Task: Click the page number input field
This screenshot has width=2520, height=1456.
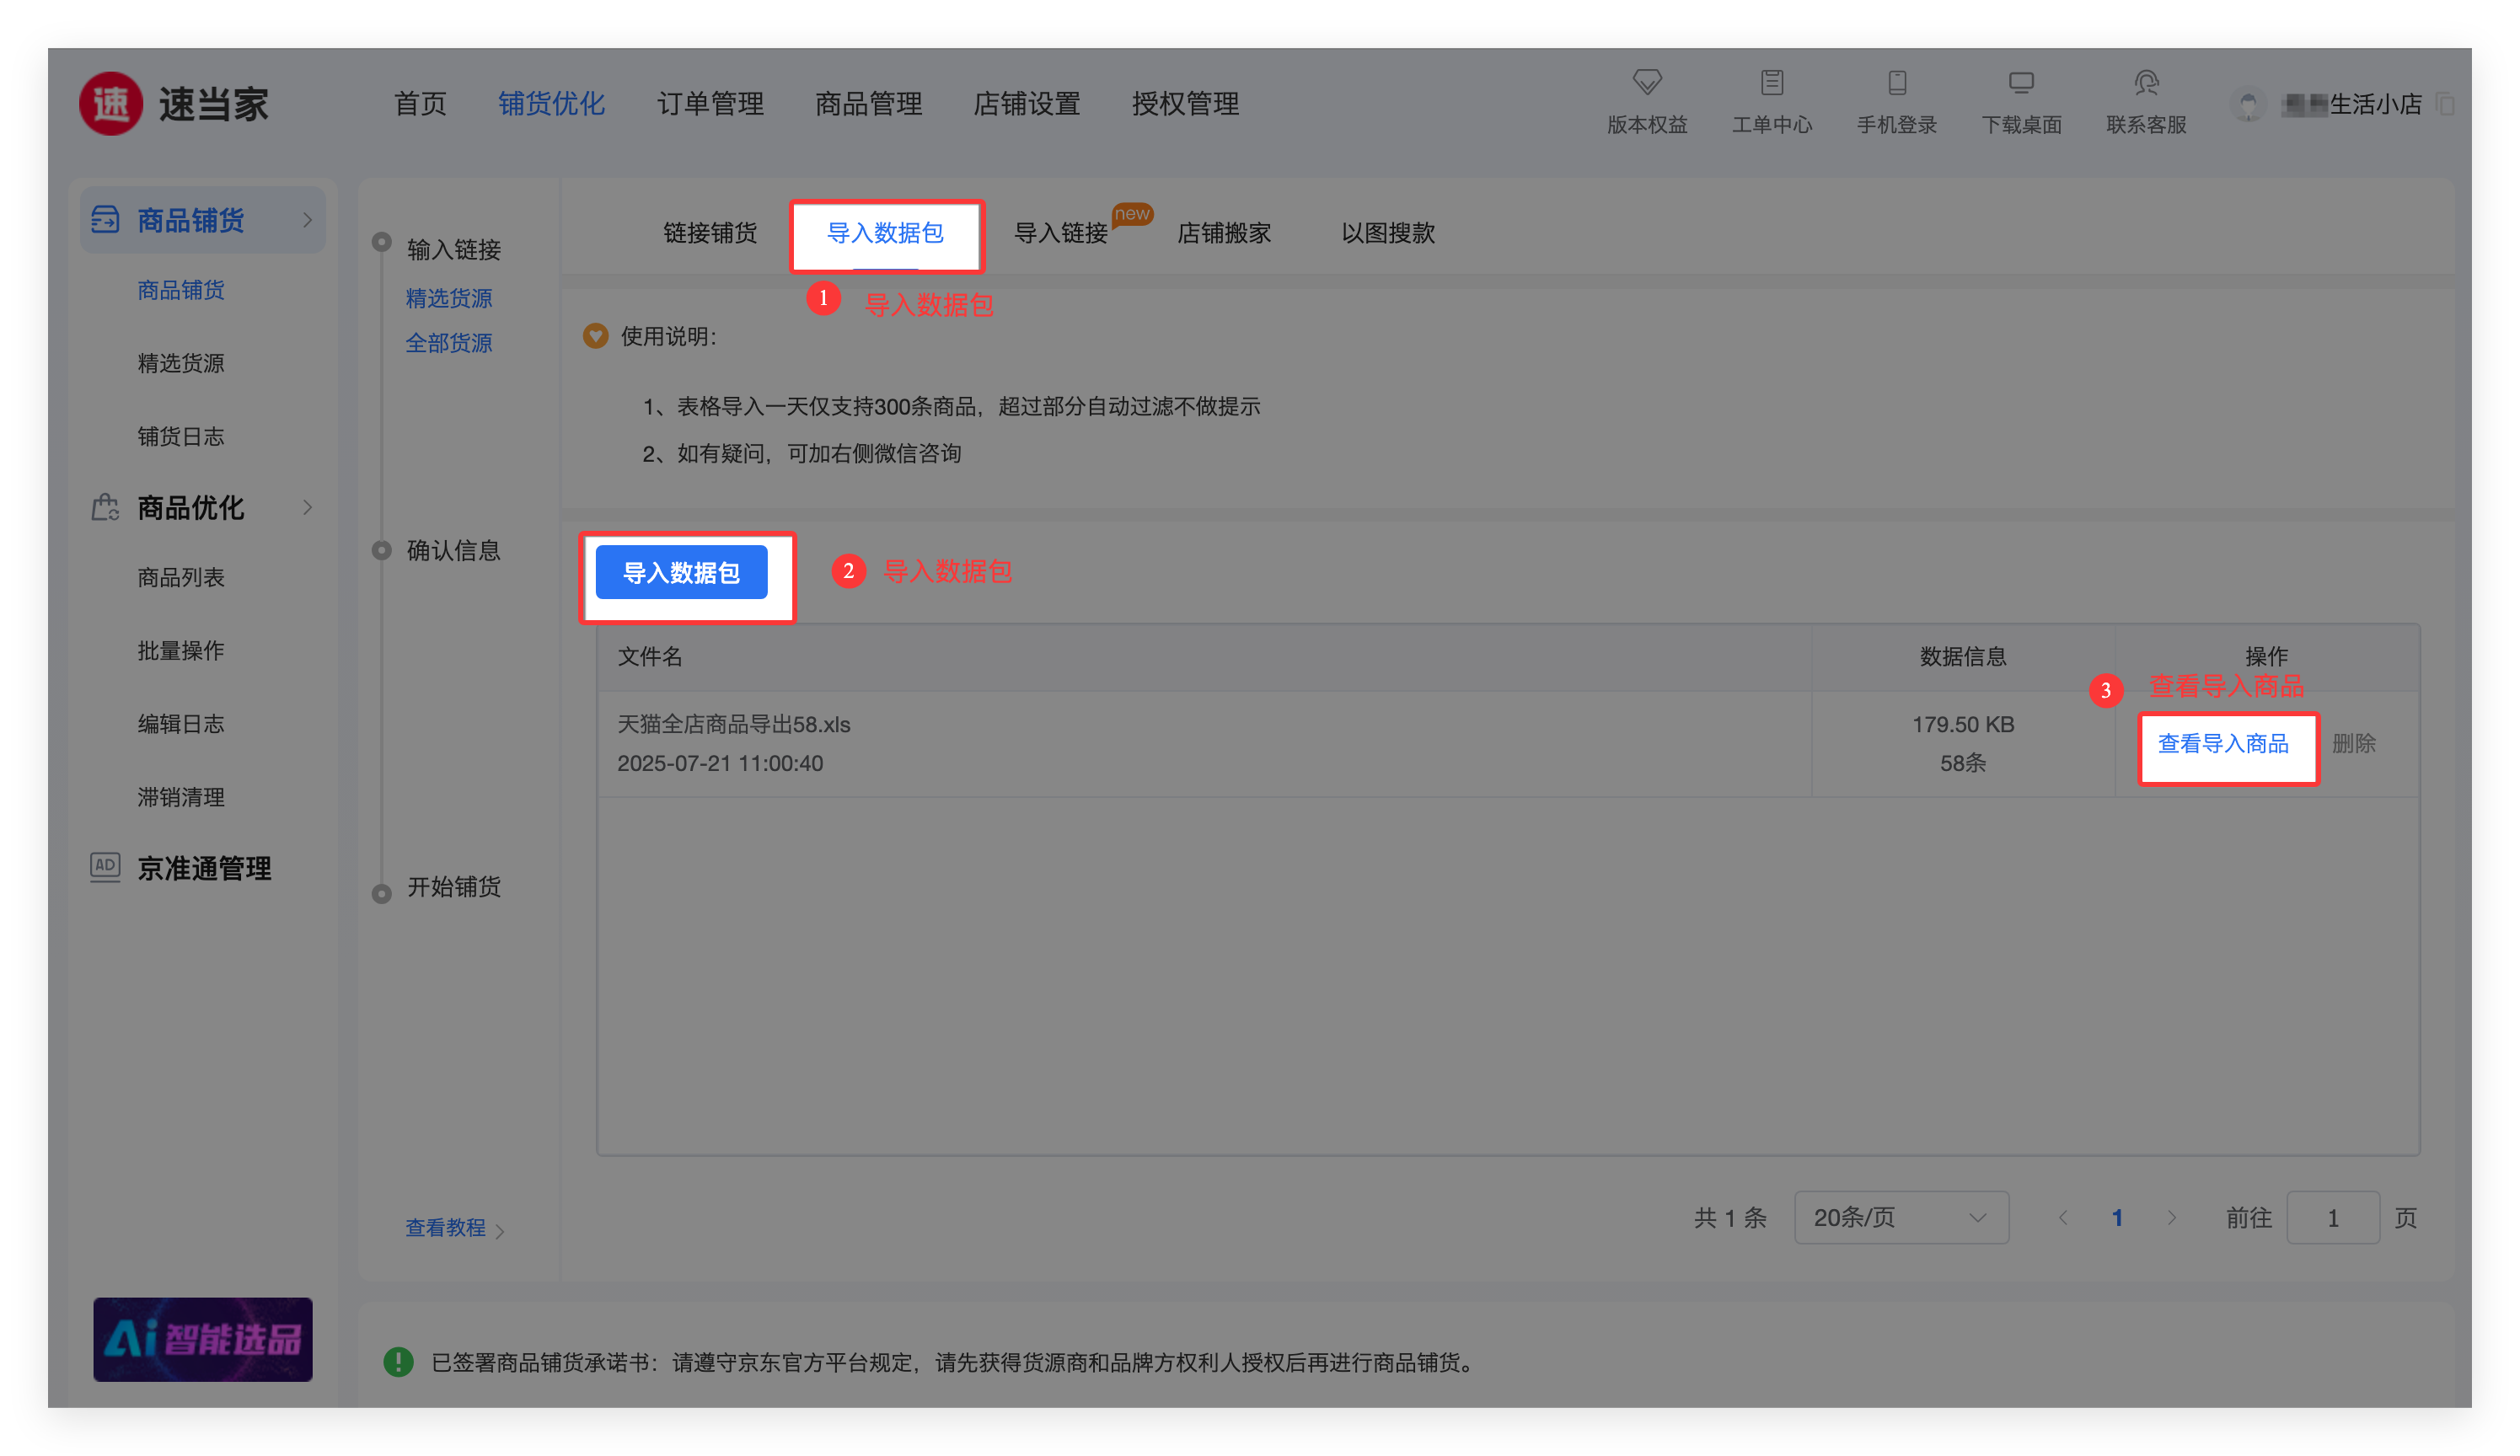Action: [x=2332, y=1217]
